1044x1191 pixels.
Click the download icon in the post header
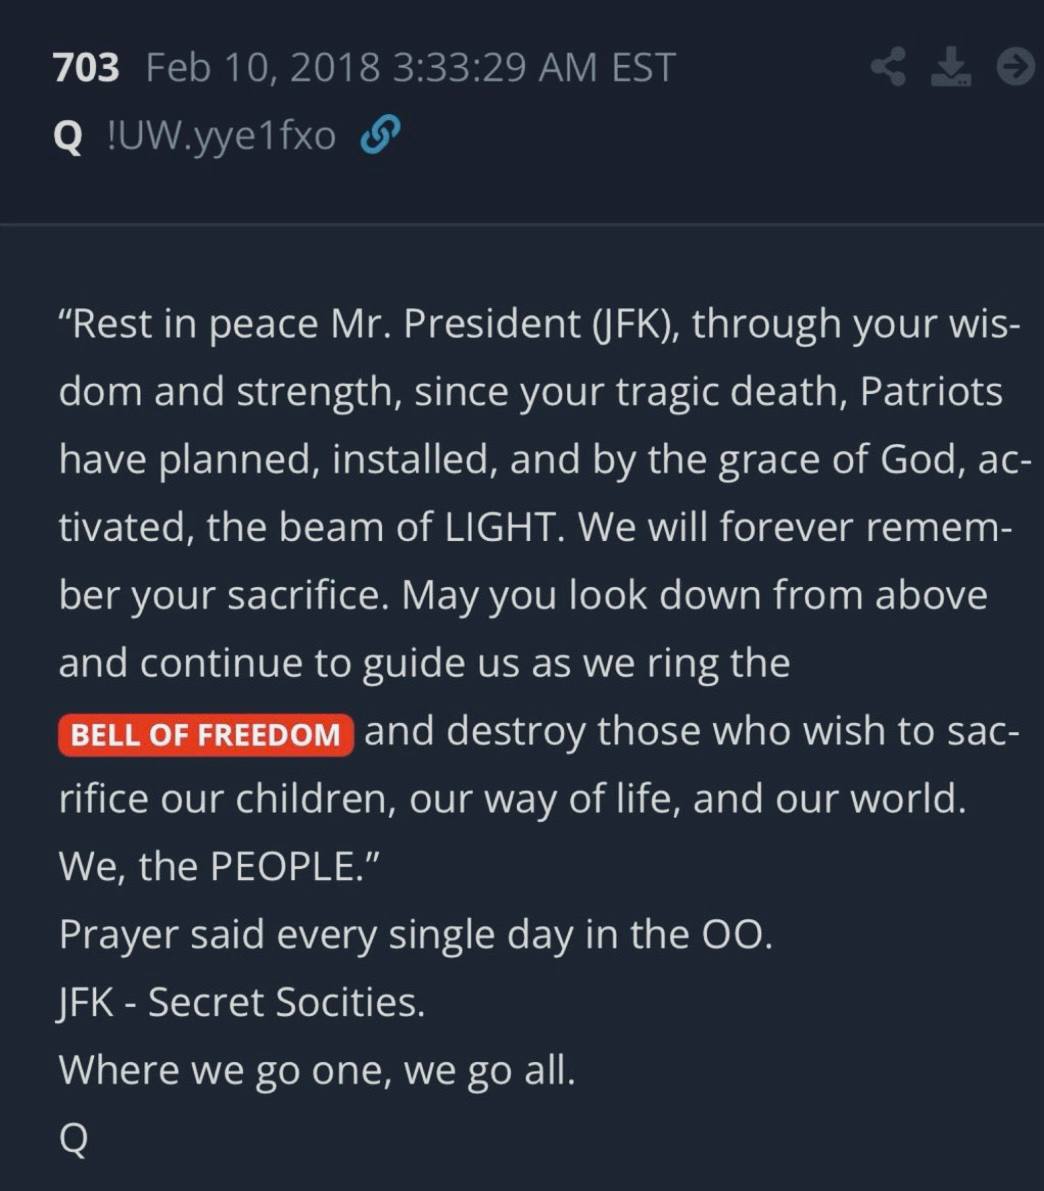[x=950, y=68]
